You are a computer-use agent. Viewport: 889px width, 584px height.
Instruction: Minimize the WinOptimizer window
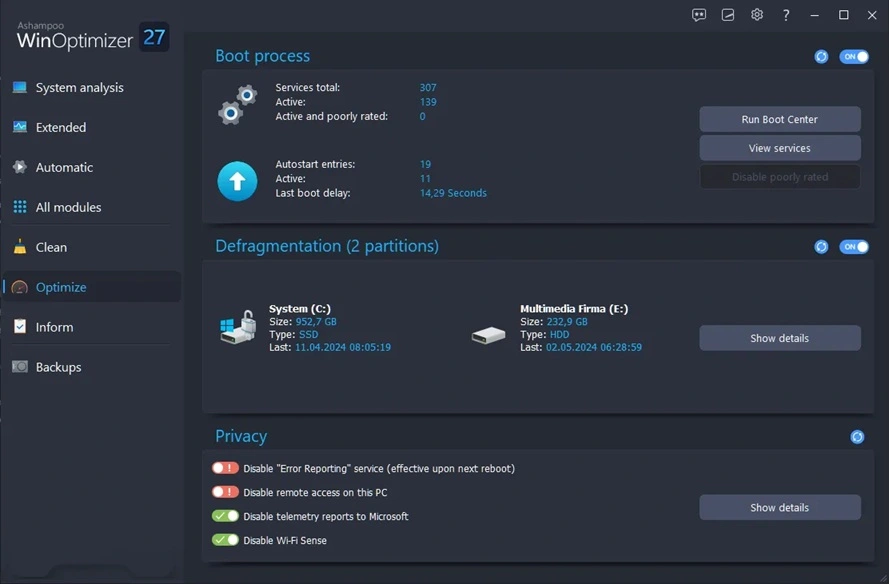coord(815,15)
